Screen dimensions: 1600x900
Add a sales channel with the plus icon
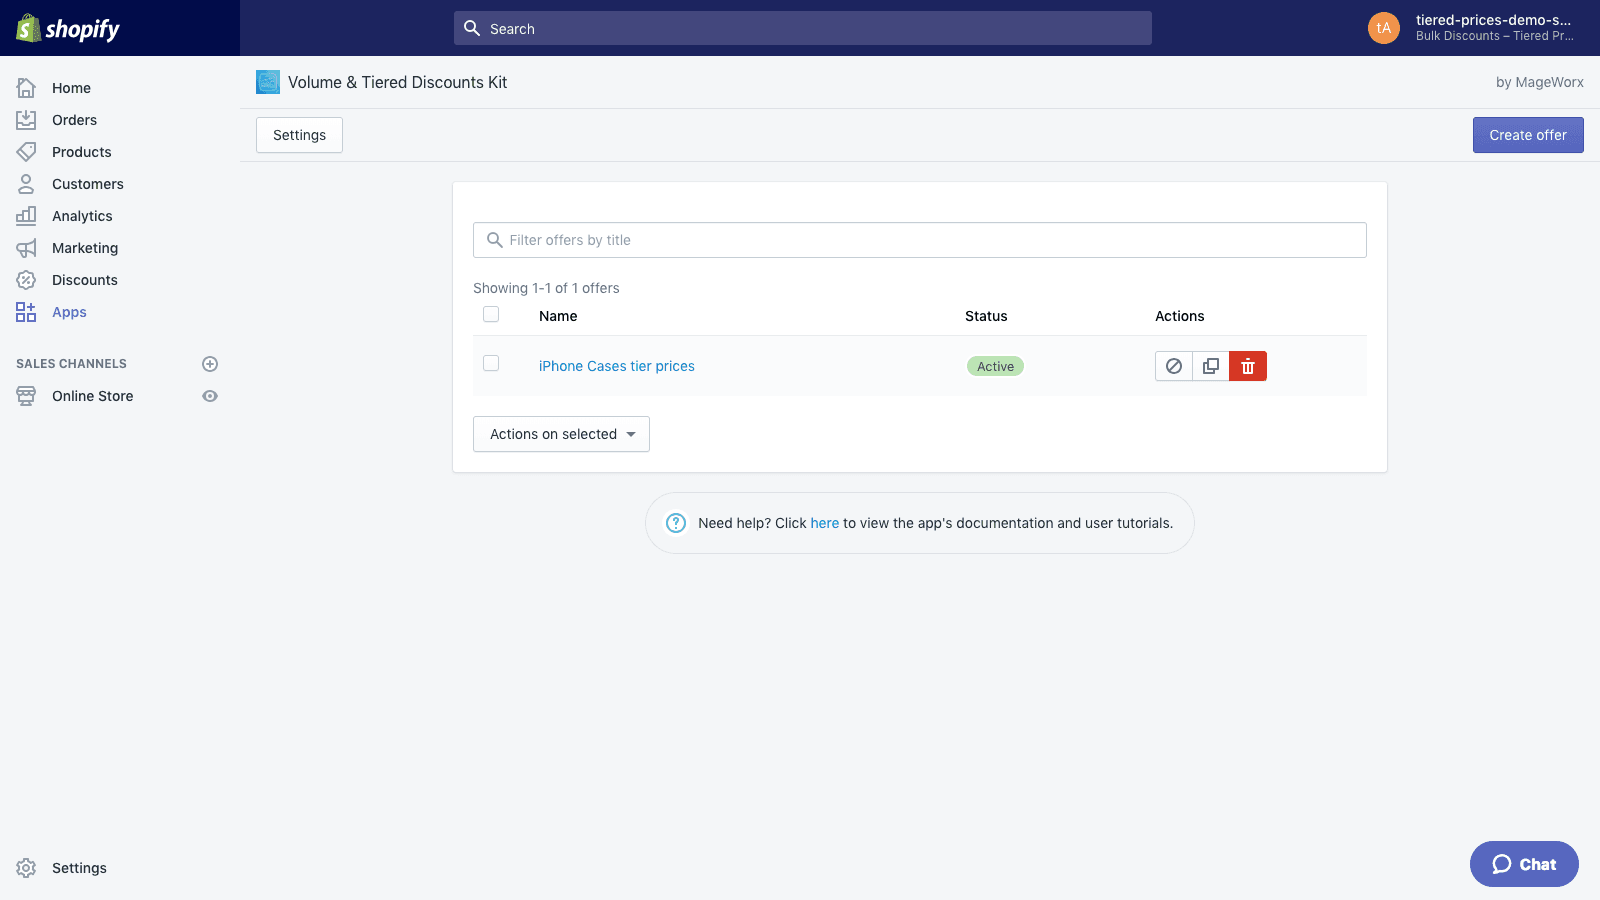pos(209,364)
